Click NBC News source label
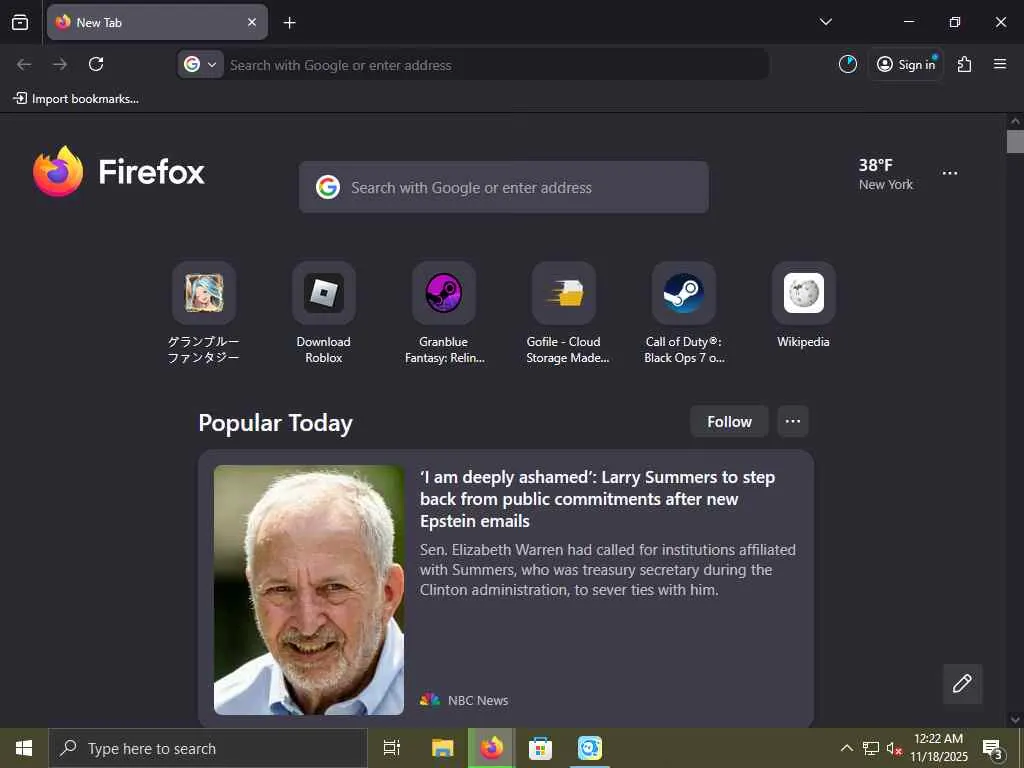The width and height of the screenshot is (1024, 768). coord(477,700)
